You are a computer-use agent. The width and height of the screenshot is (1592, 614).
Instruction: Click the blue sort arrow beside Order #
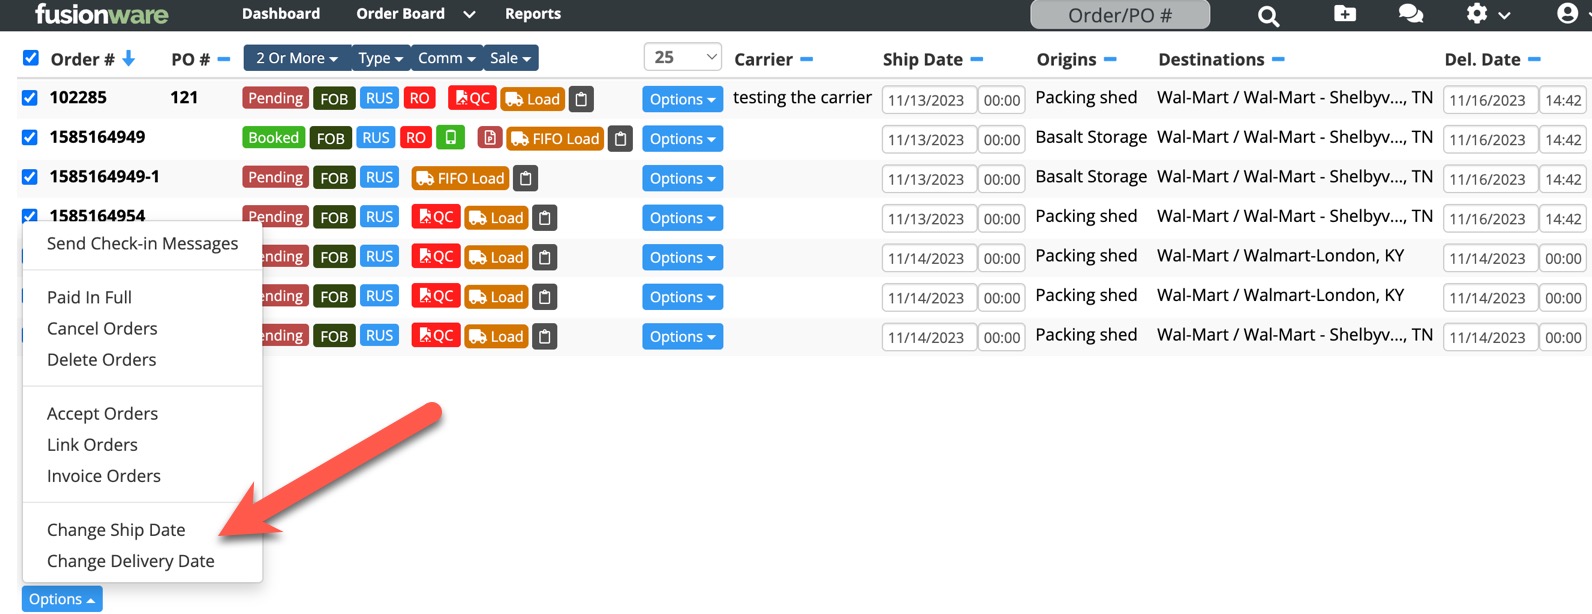pyautogui.click(x=129, y=59)
